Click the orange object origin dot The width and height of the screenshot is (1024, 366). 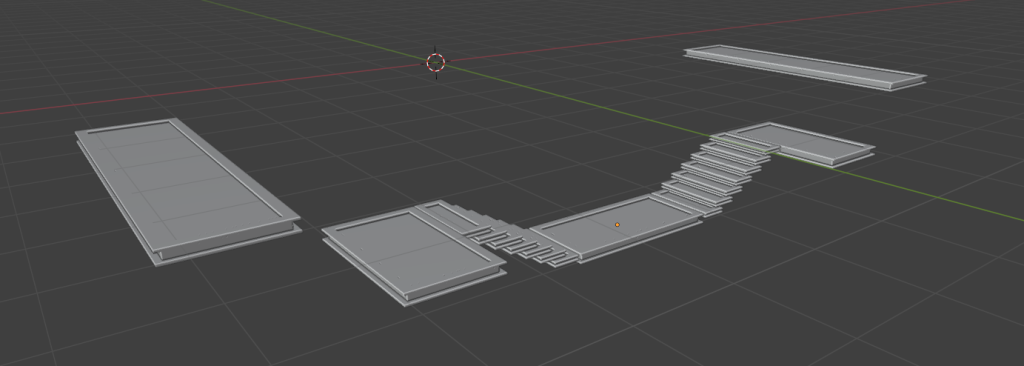tap(617, 225)
